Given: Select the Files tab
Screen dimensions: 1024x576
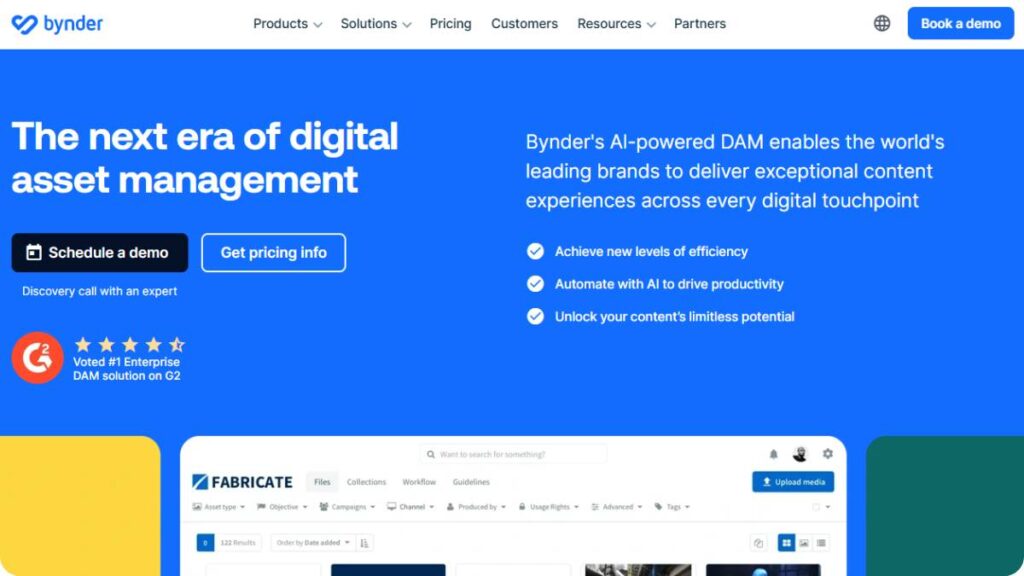Looking at the screenshot, I should [x=322, y=482].
